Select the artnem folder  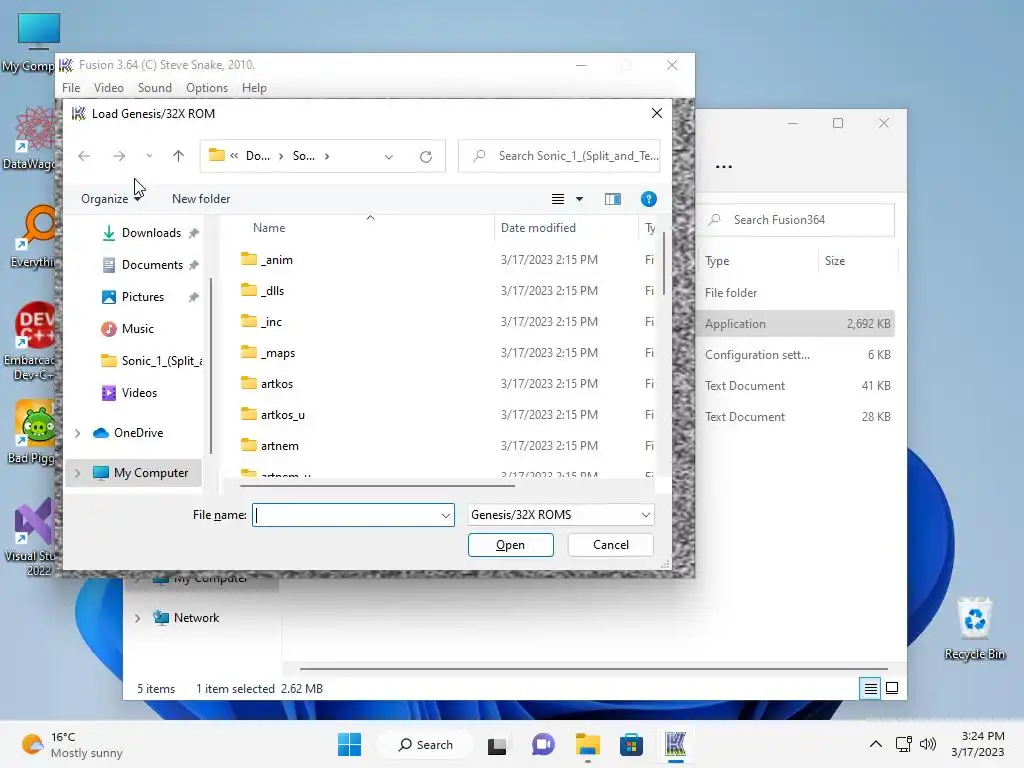click(270, 446)
